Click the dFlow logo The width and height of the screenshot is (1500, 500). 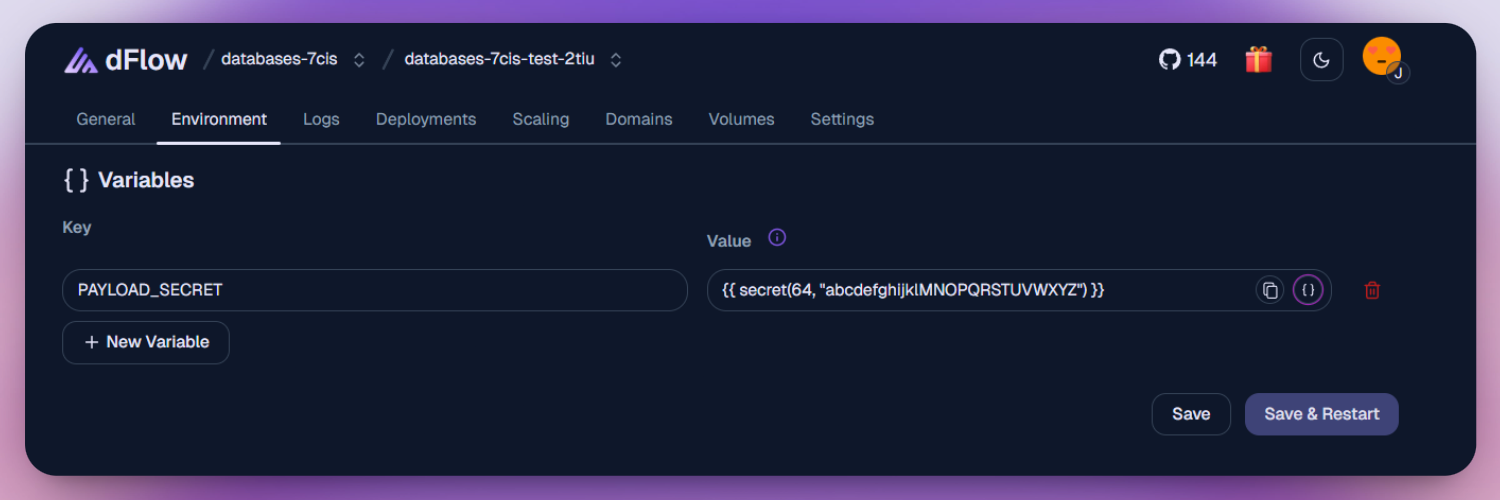coord(126,60)
